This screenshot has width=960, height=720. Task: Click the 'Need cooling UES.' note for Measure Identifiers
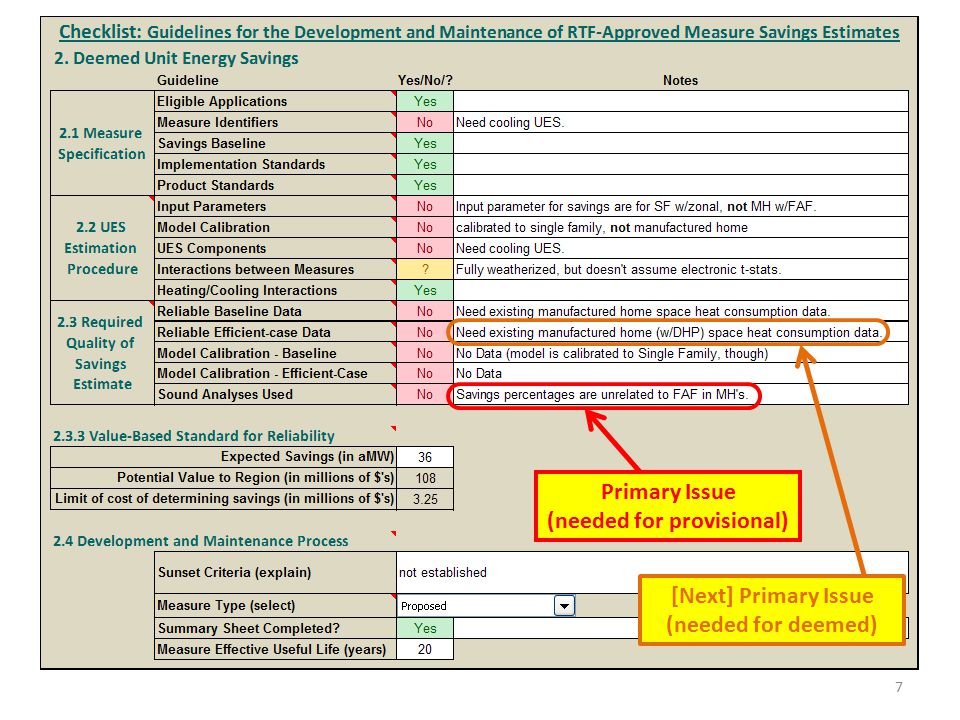point(681,122)
